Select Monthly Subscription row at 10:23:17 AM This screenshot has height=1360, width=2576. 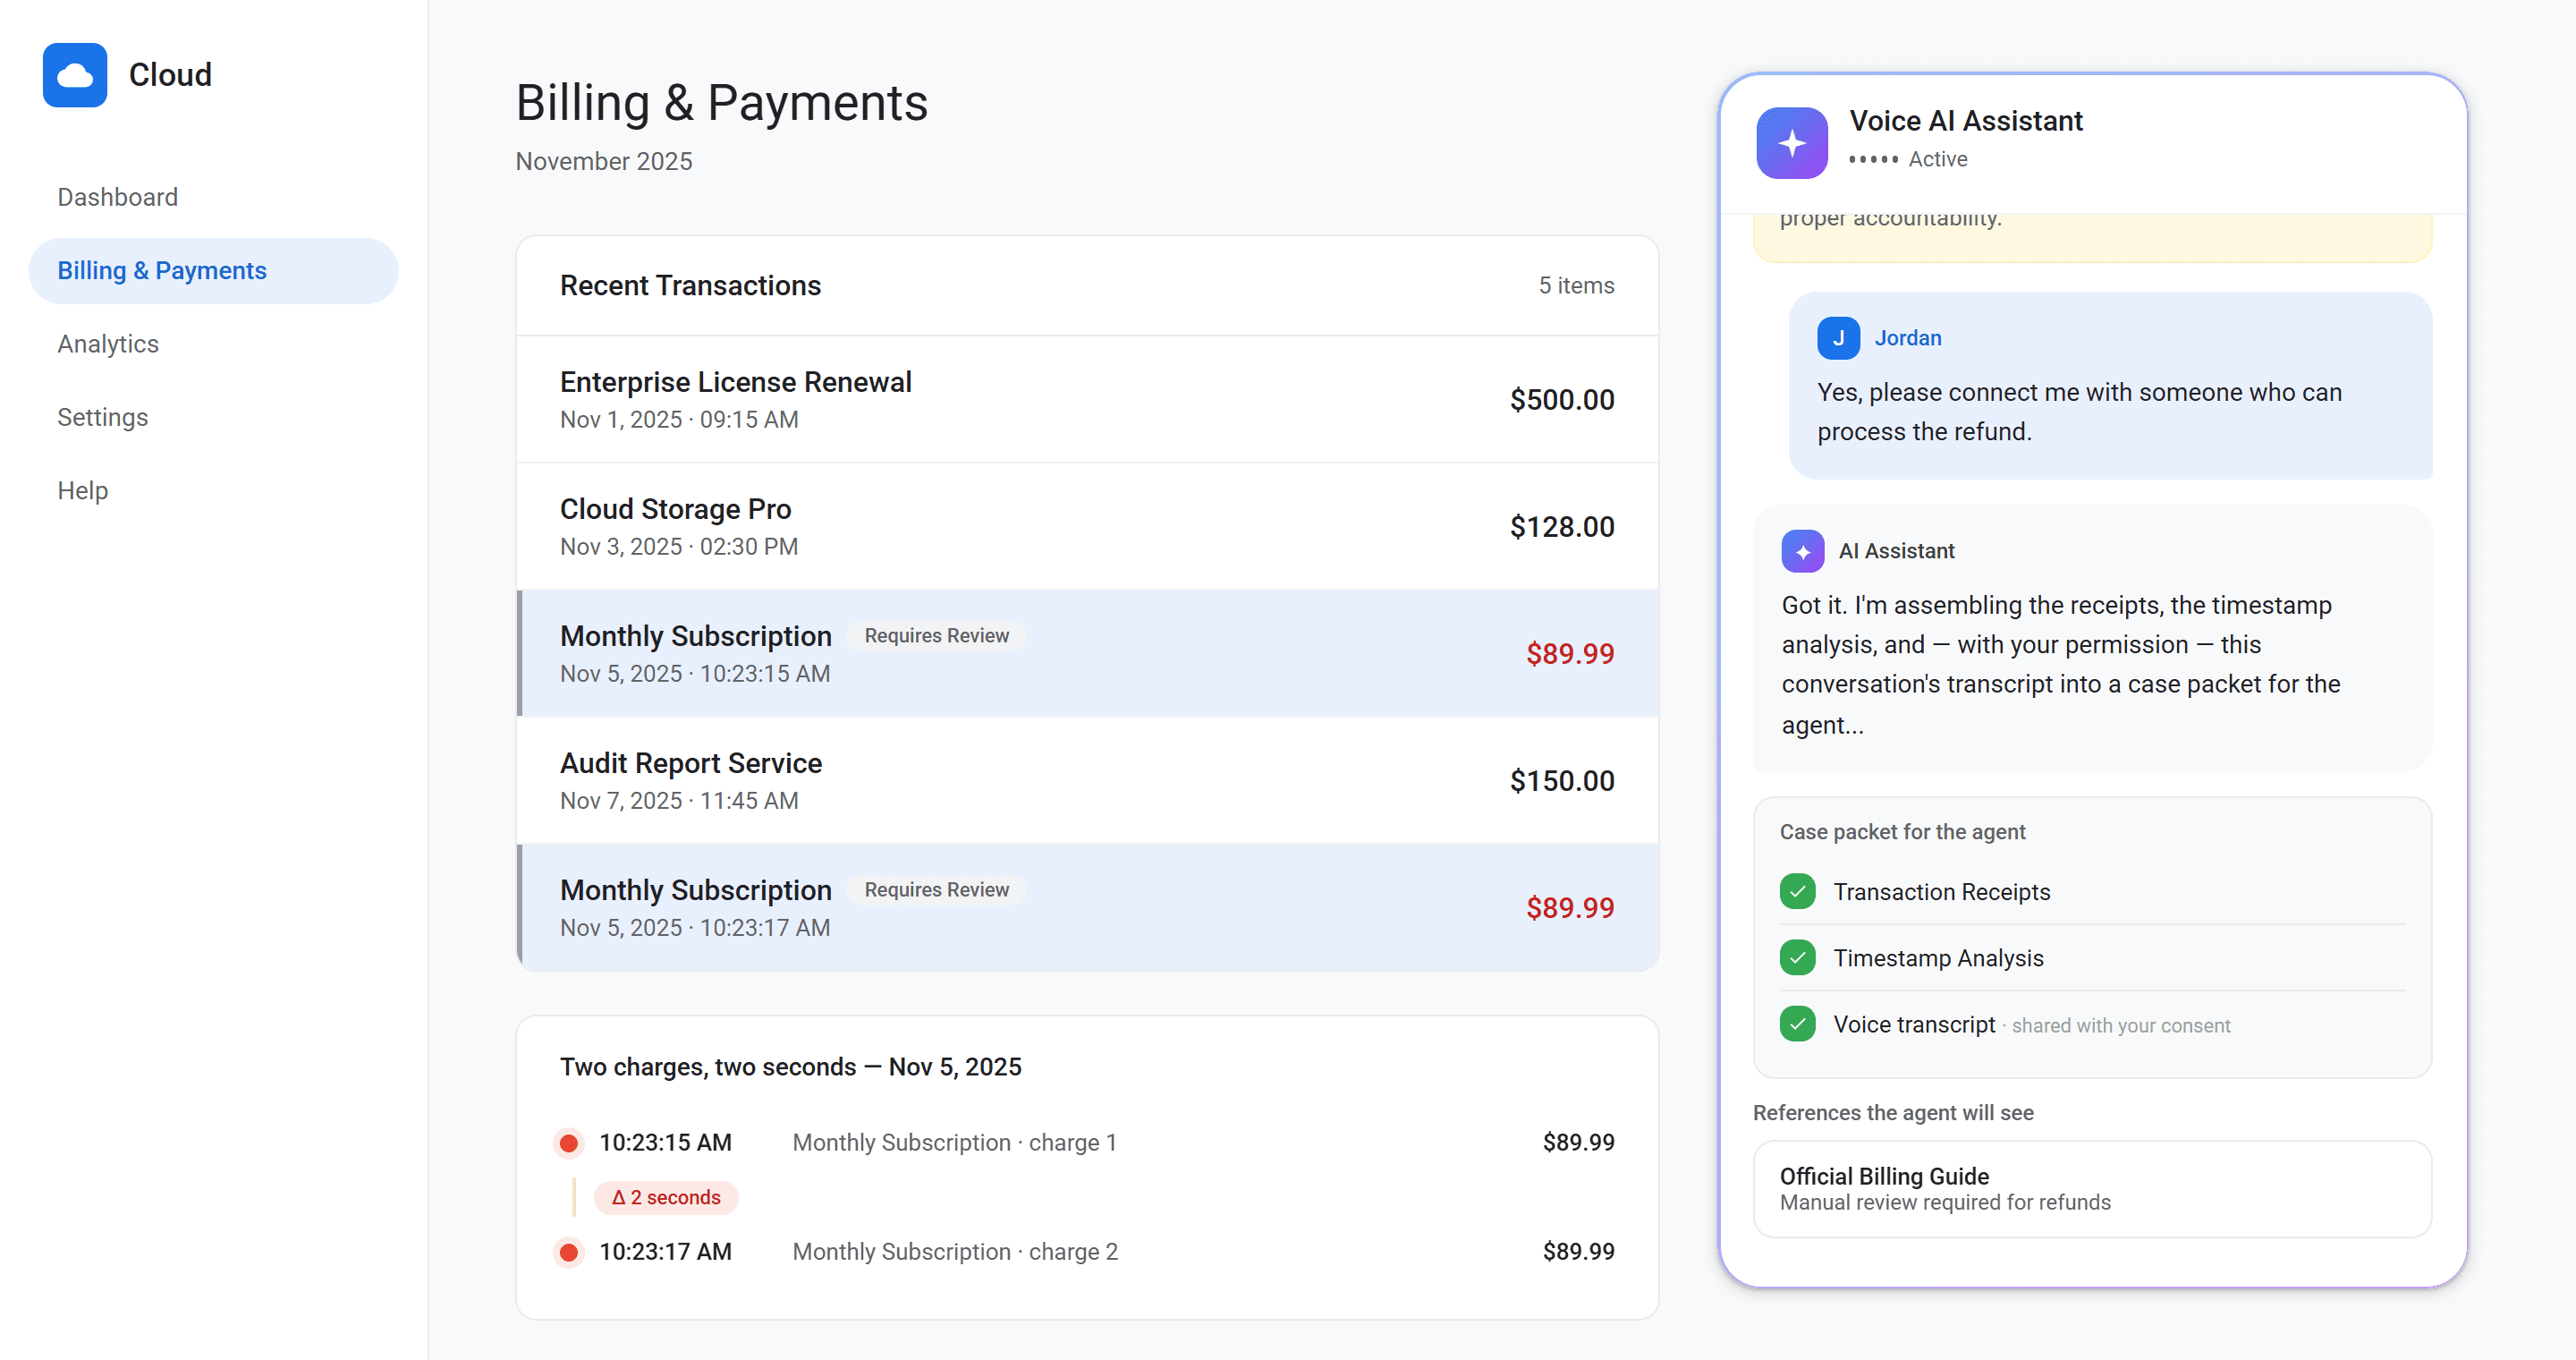1088,907
